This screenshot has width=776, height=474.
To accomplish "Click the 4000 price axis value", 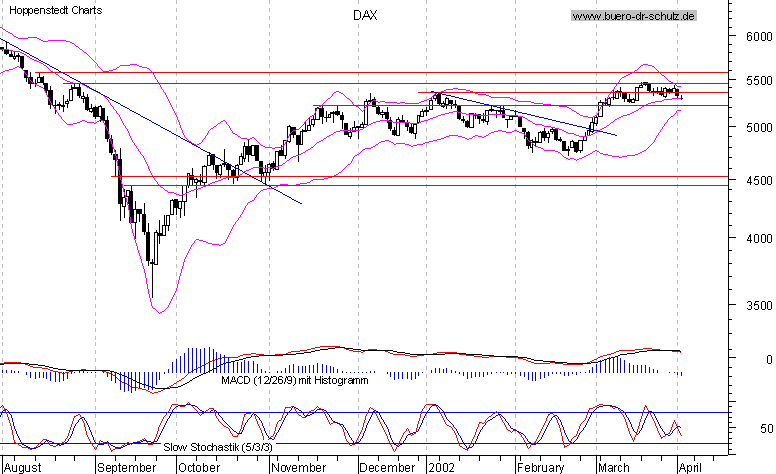I will click(x=759, y=238).
